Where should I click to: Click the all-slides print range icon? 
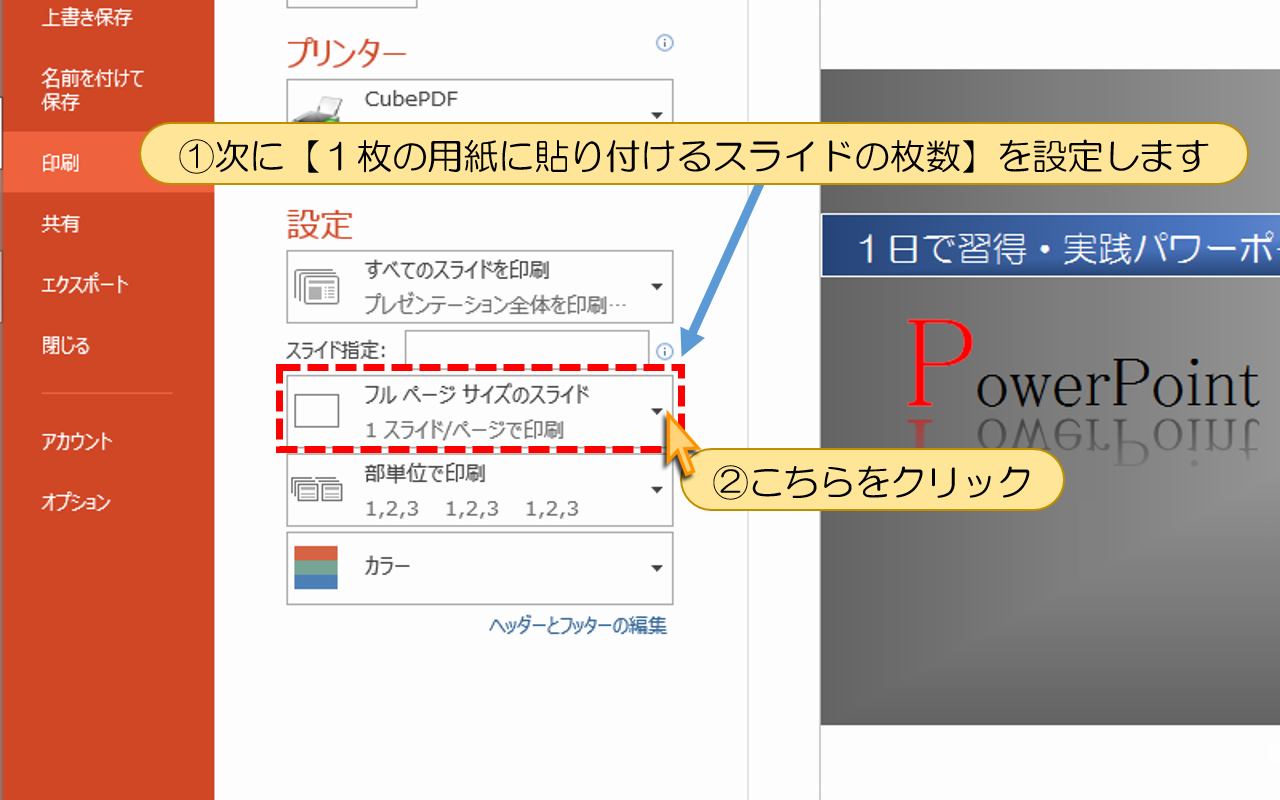point(317,286)
